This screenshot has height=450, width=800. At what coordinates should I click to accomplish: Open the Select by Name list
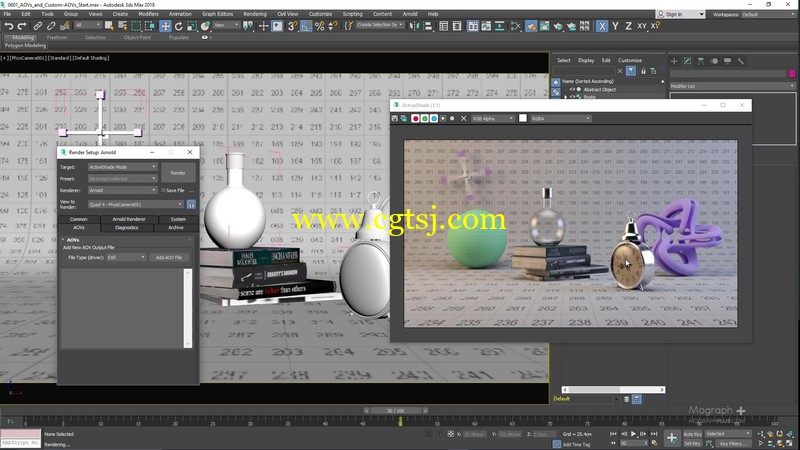[x=122, y=26]
